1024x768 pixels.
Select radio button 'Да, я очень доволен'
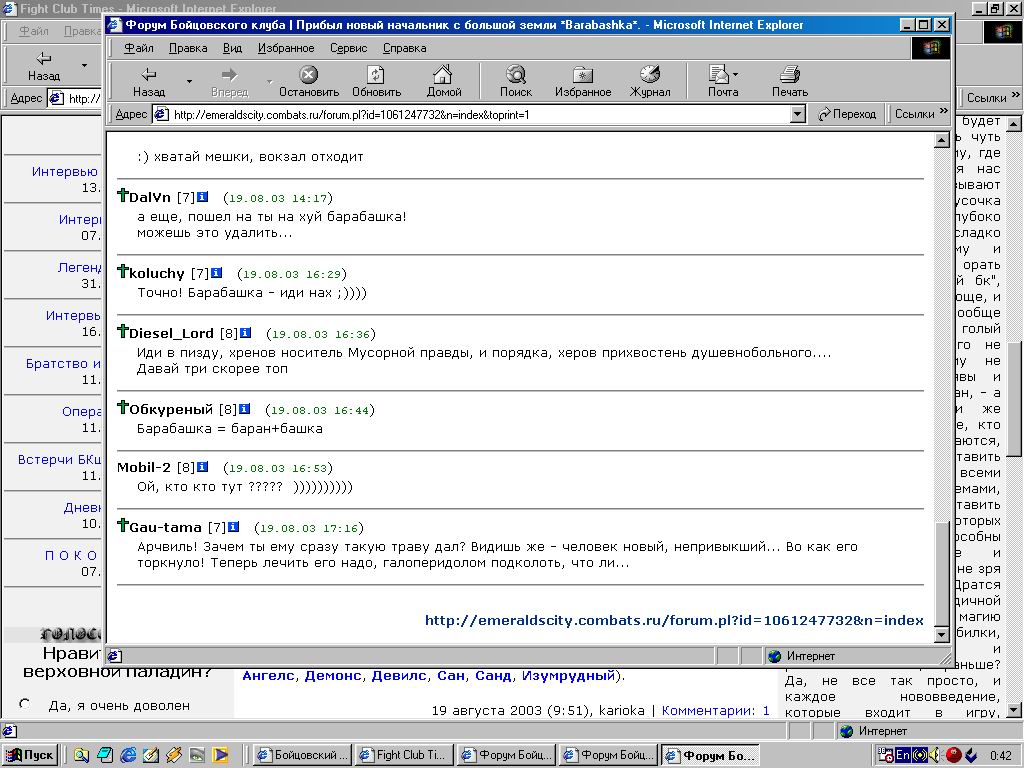[x=25, y=704]
